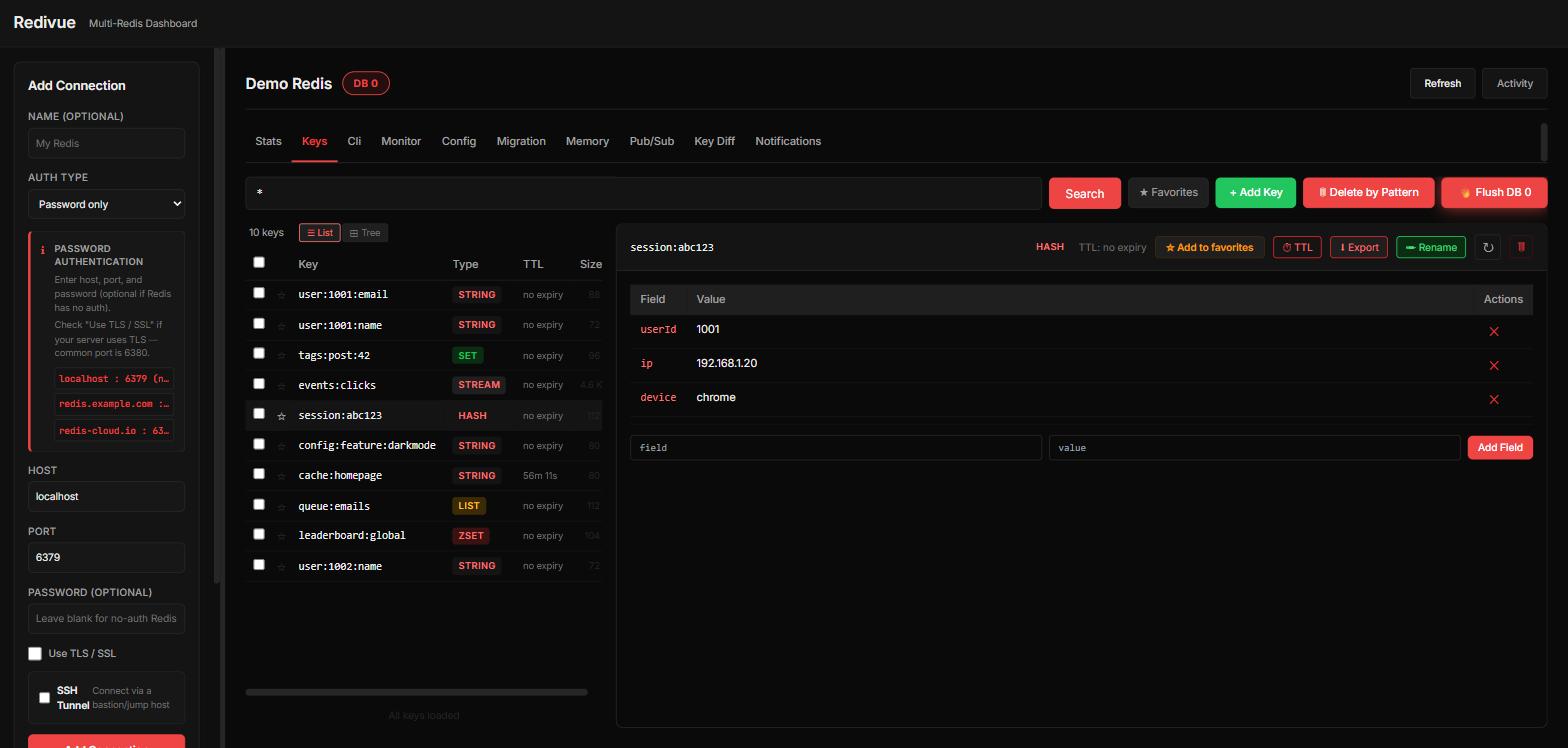Focus the new hash field name input

(x=835, y=447)
